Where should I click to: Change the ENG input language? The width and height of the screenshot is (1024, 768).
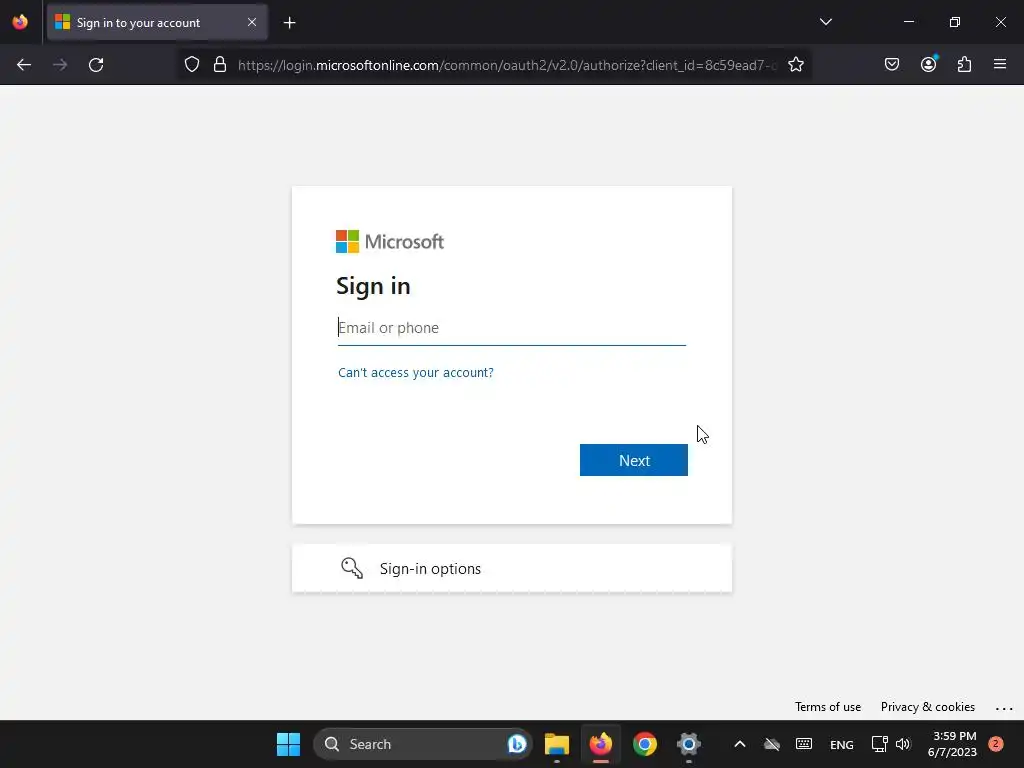pos(841,744)
